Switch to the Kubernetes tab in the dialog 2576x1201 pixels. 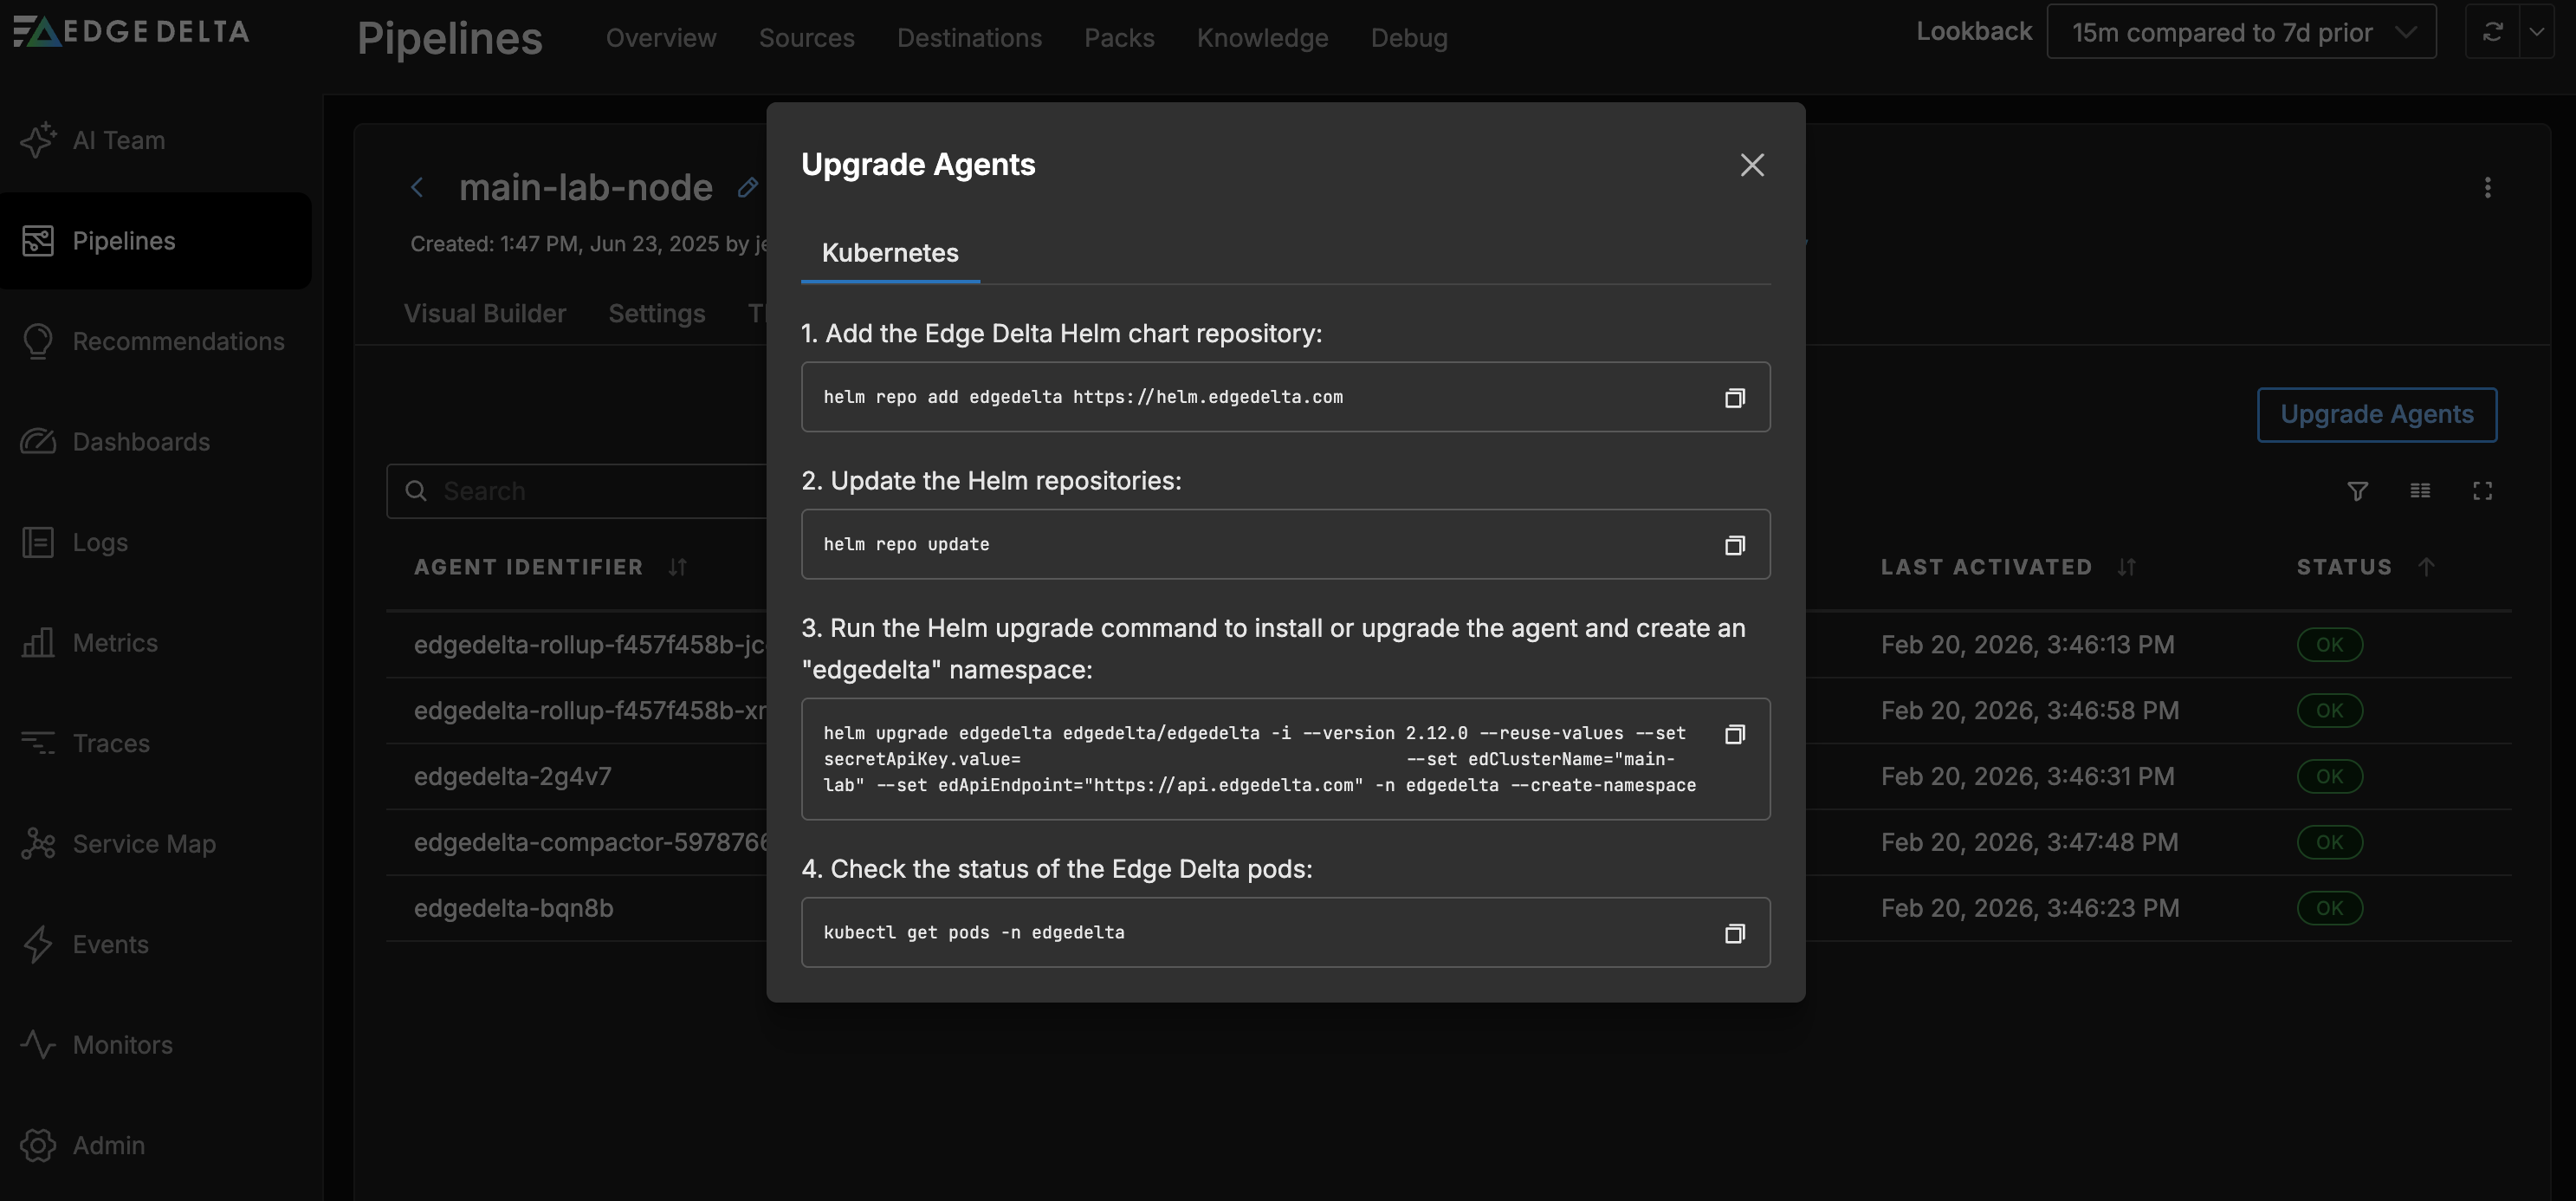point(889,253)
